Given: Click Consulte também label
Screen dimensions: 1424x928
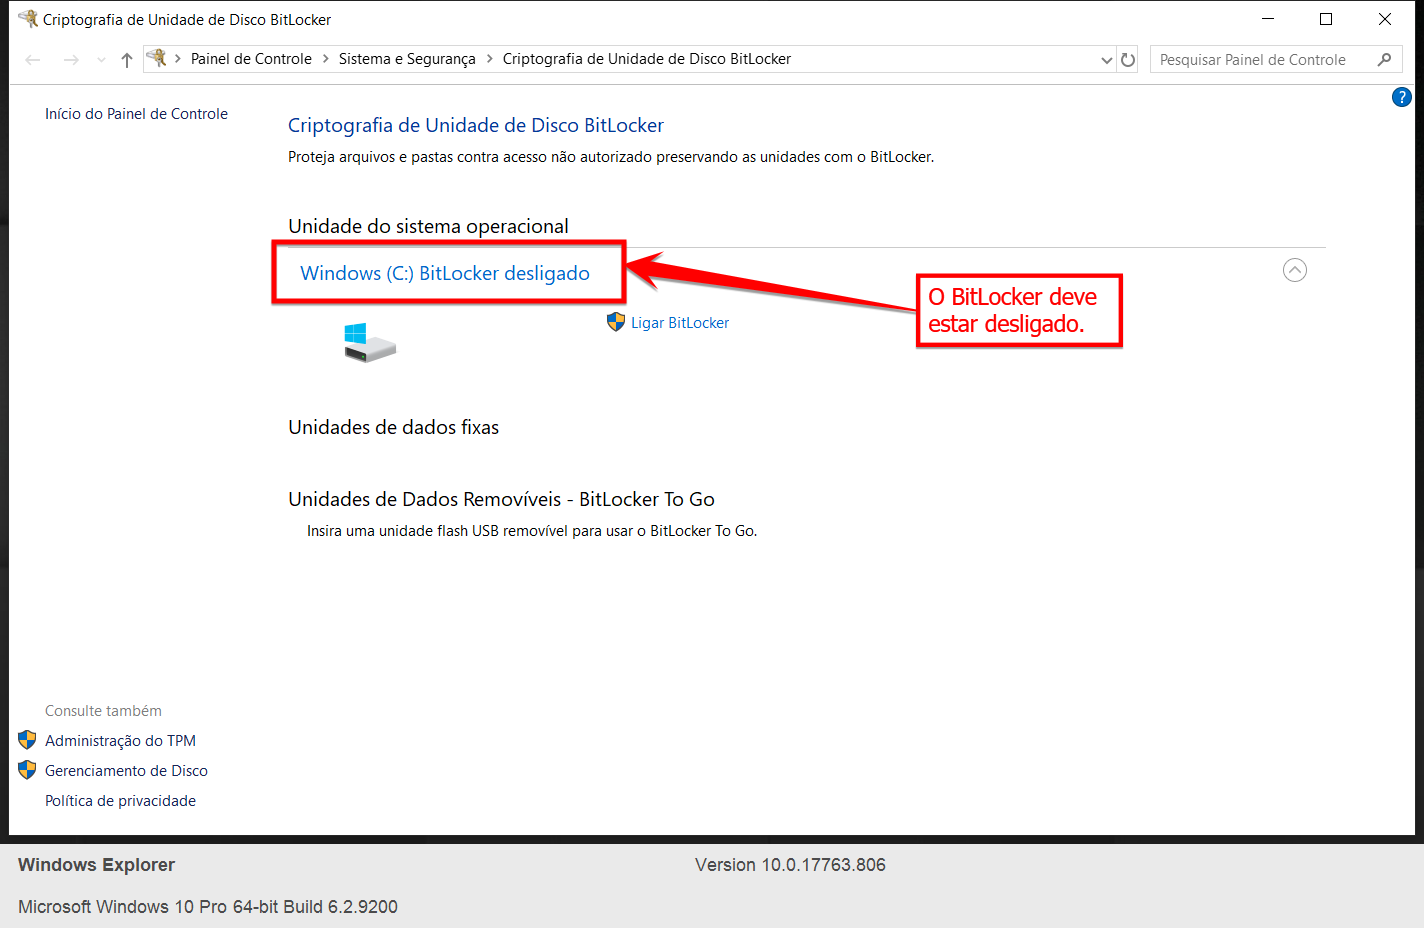Looking at the screenshot, I should [x=103, y=711].
